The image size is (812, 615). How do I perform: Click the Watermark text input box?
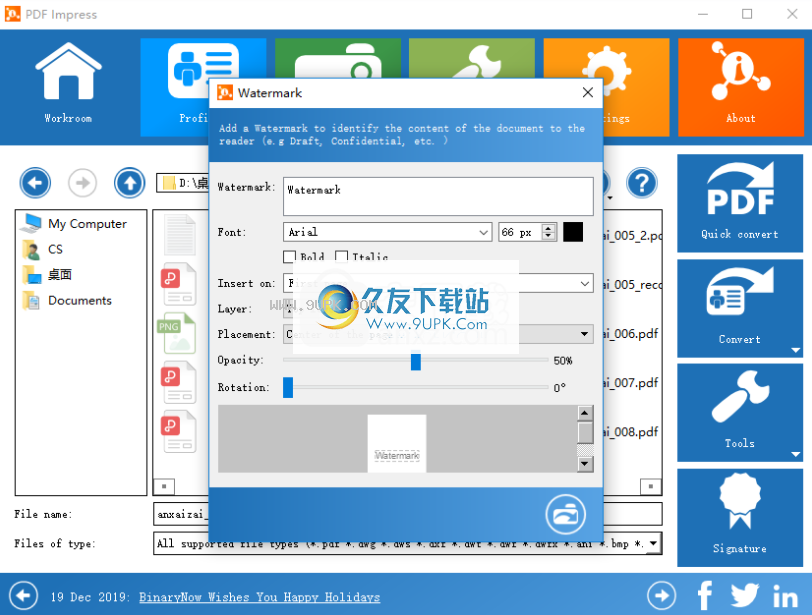pos(438,196)
